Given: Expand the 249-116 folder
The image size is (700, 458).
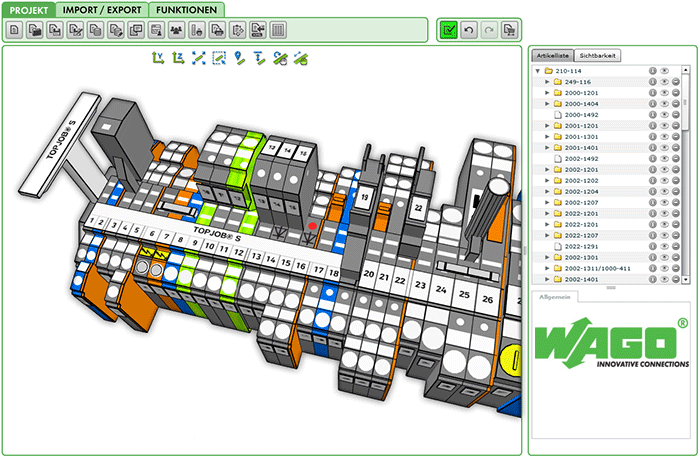Looking at the screenshot, I should [547, 82].
